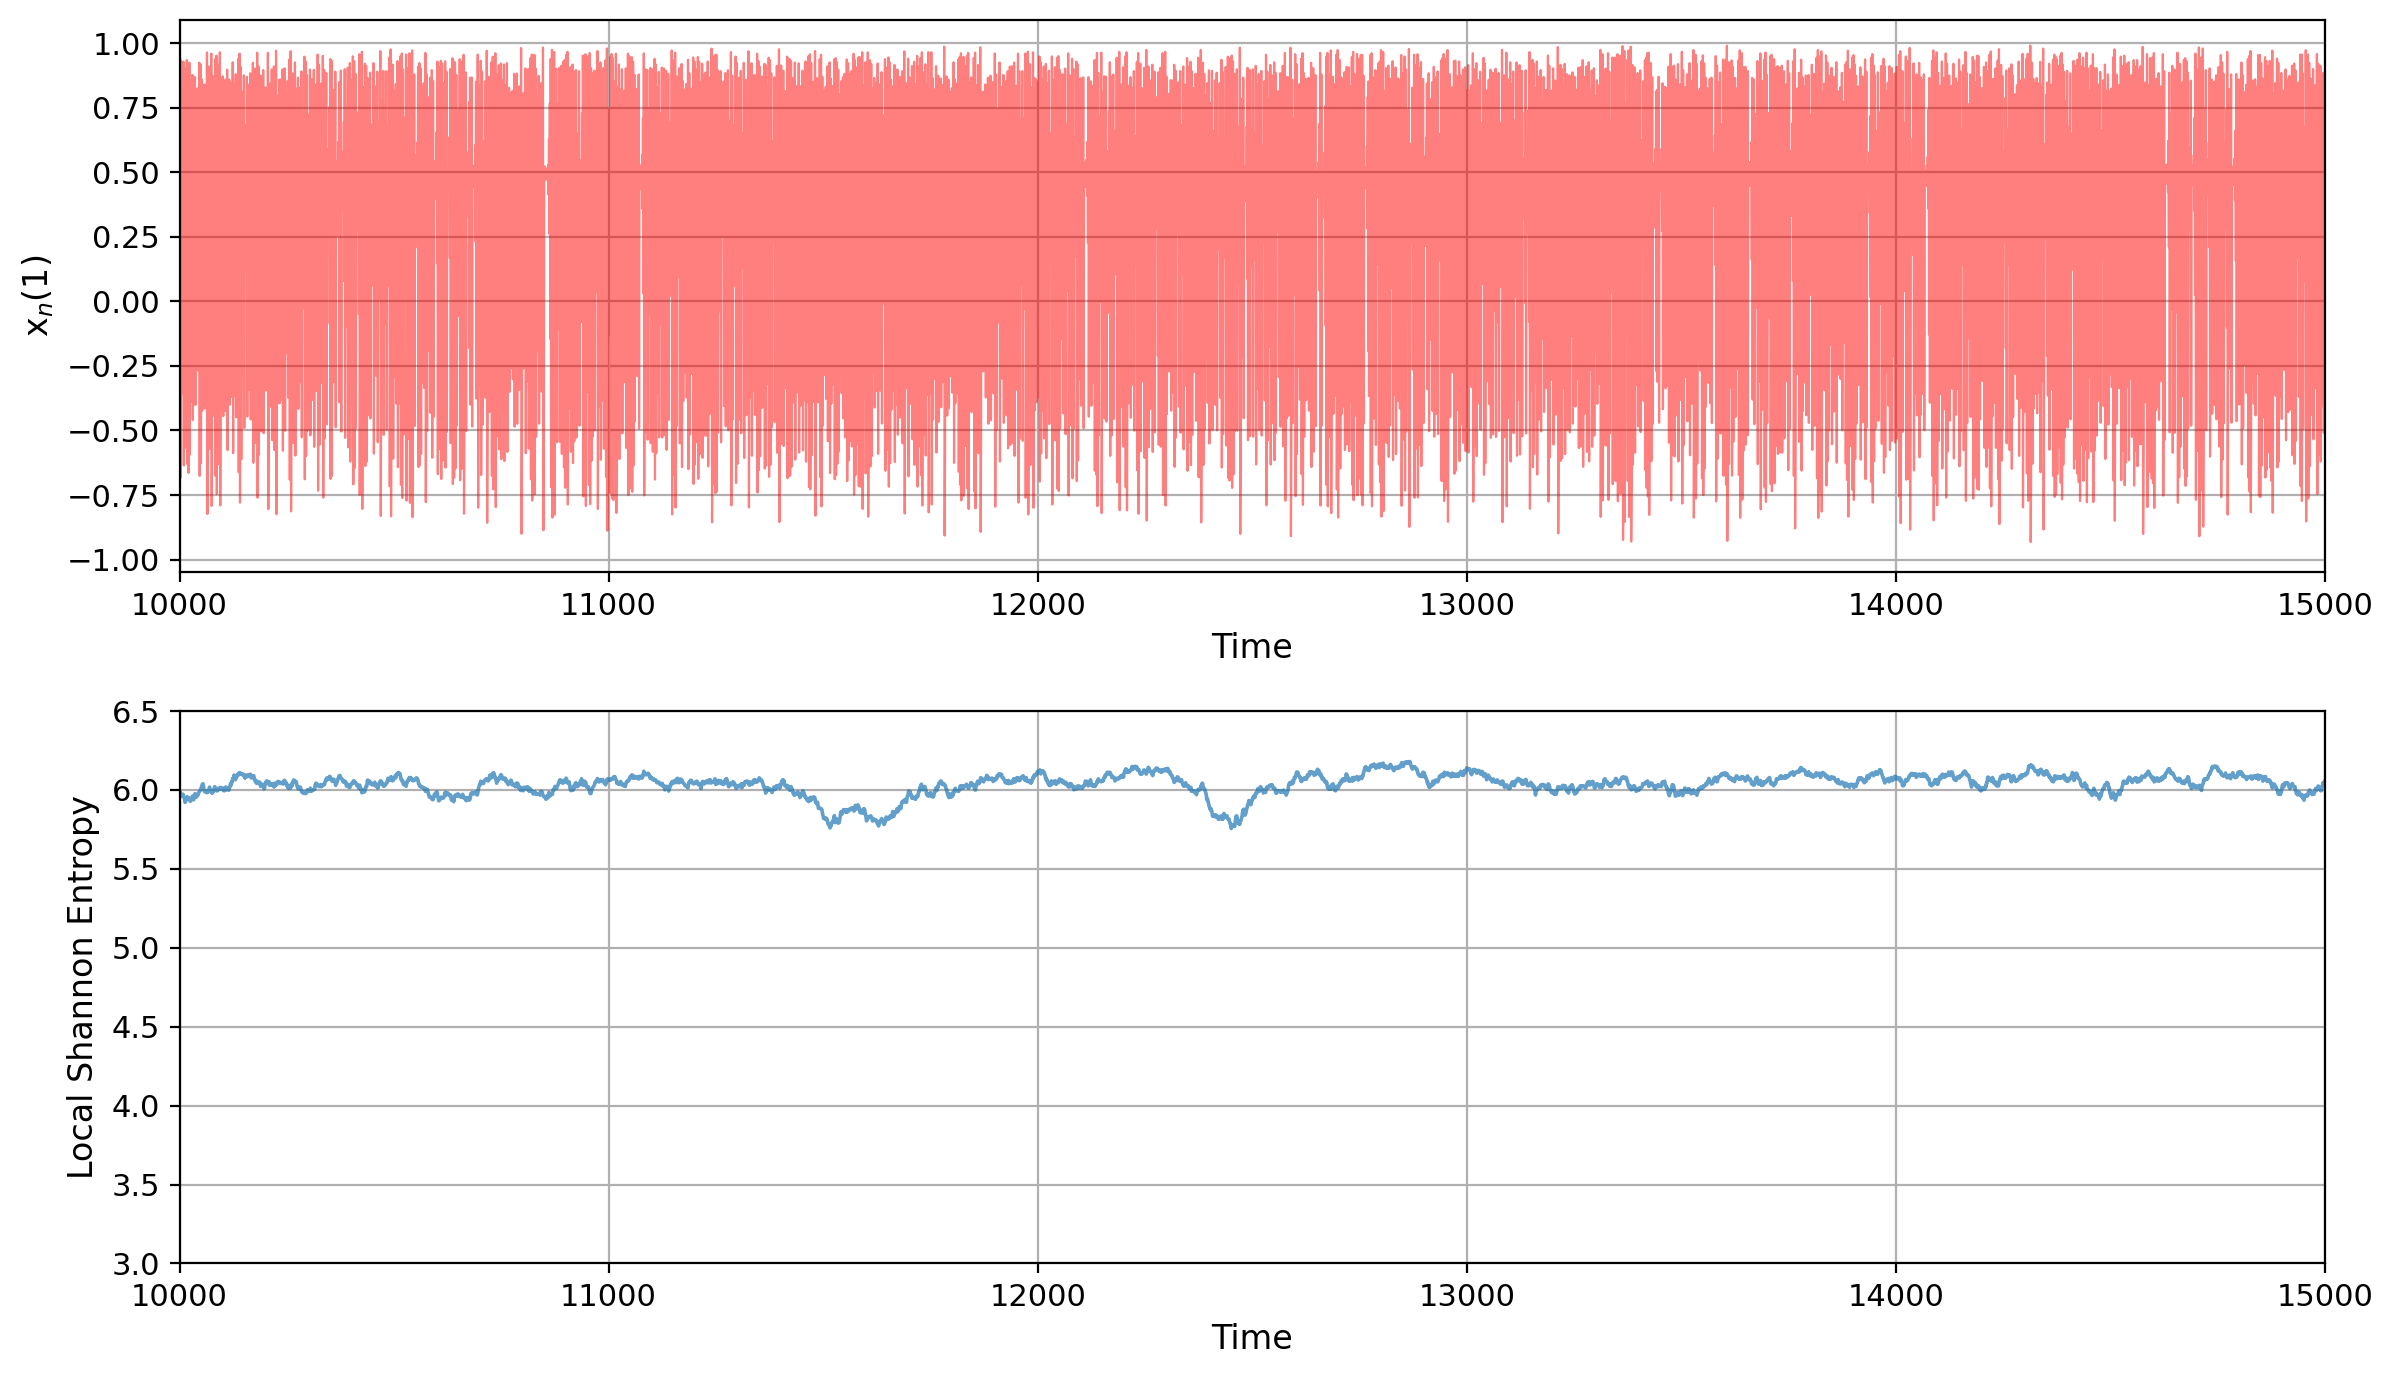Image resolution: width=2393 pixels, height=1376 pixels.
Task: Click the 15000 tick under bottom plot
Action: (x=2324, y=1296)
